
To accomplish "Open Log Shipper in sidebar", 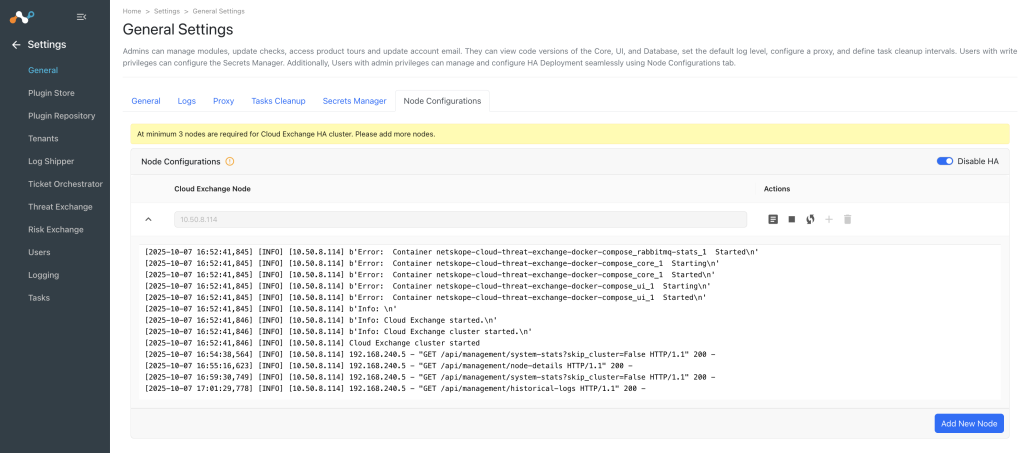I will [x=51, y=161].
